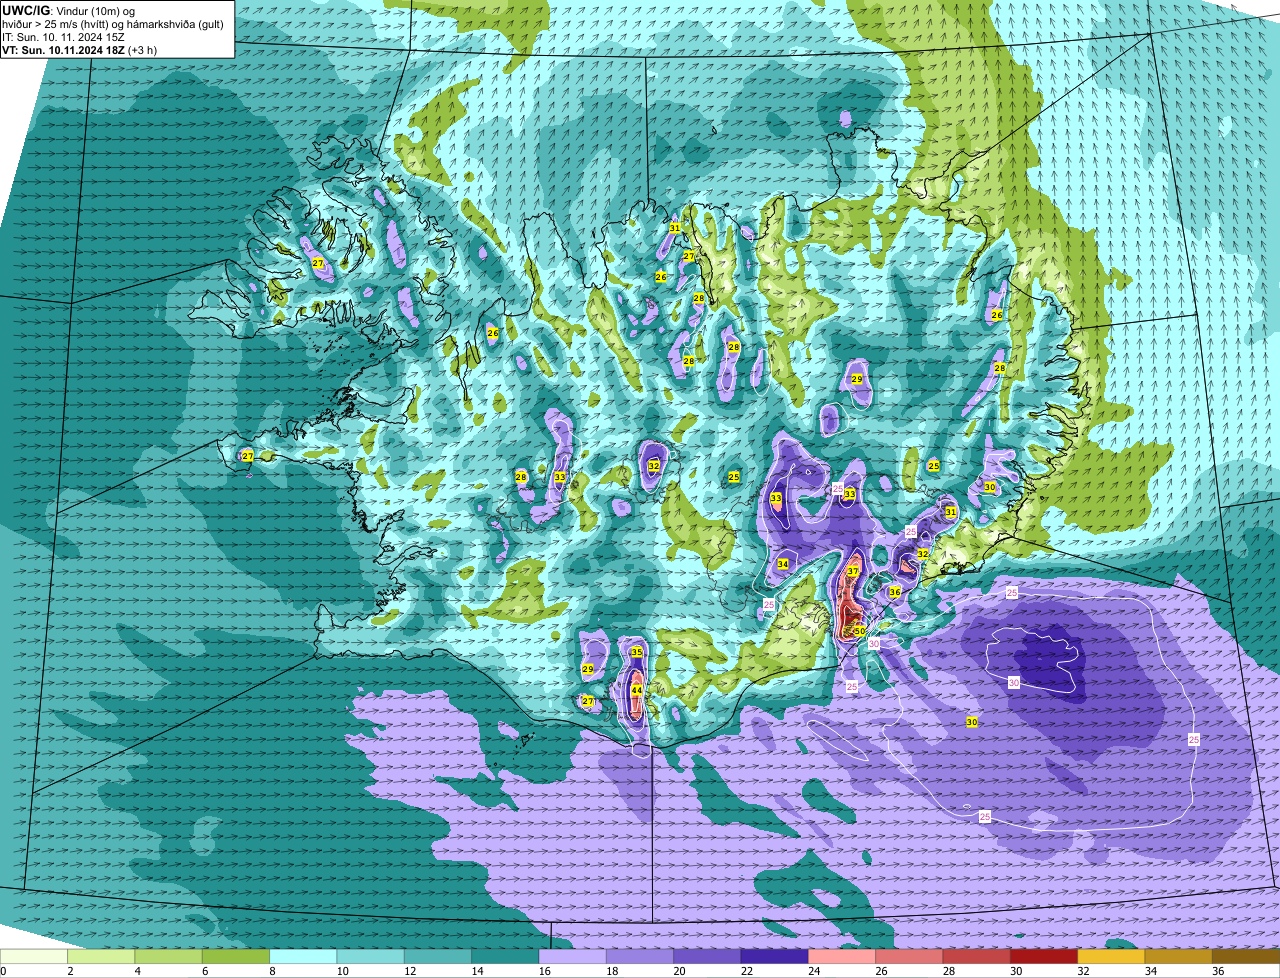Pick the 0–2 palest swatch on the colour scale

pyautogui.click(x=34, y=957)
